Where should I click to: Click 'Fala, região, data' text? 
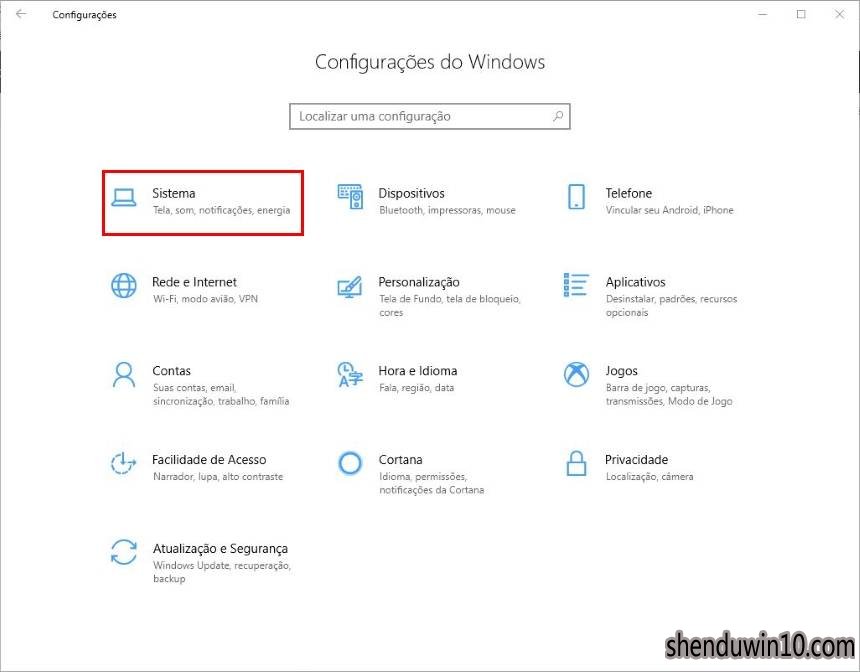(x=417, y=388)
